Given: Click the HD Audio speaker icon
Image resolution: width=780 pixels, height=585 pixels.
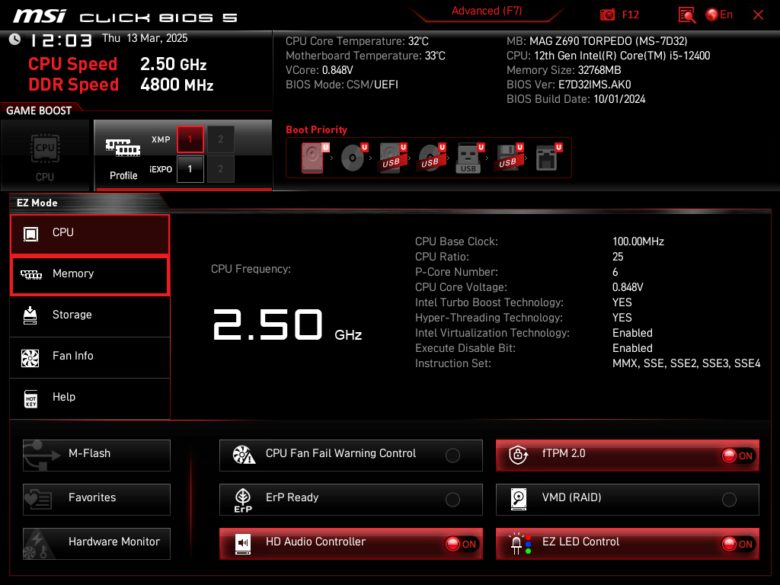Looking at the screenshot, I should point(243,544).
